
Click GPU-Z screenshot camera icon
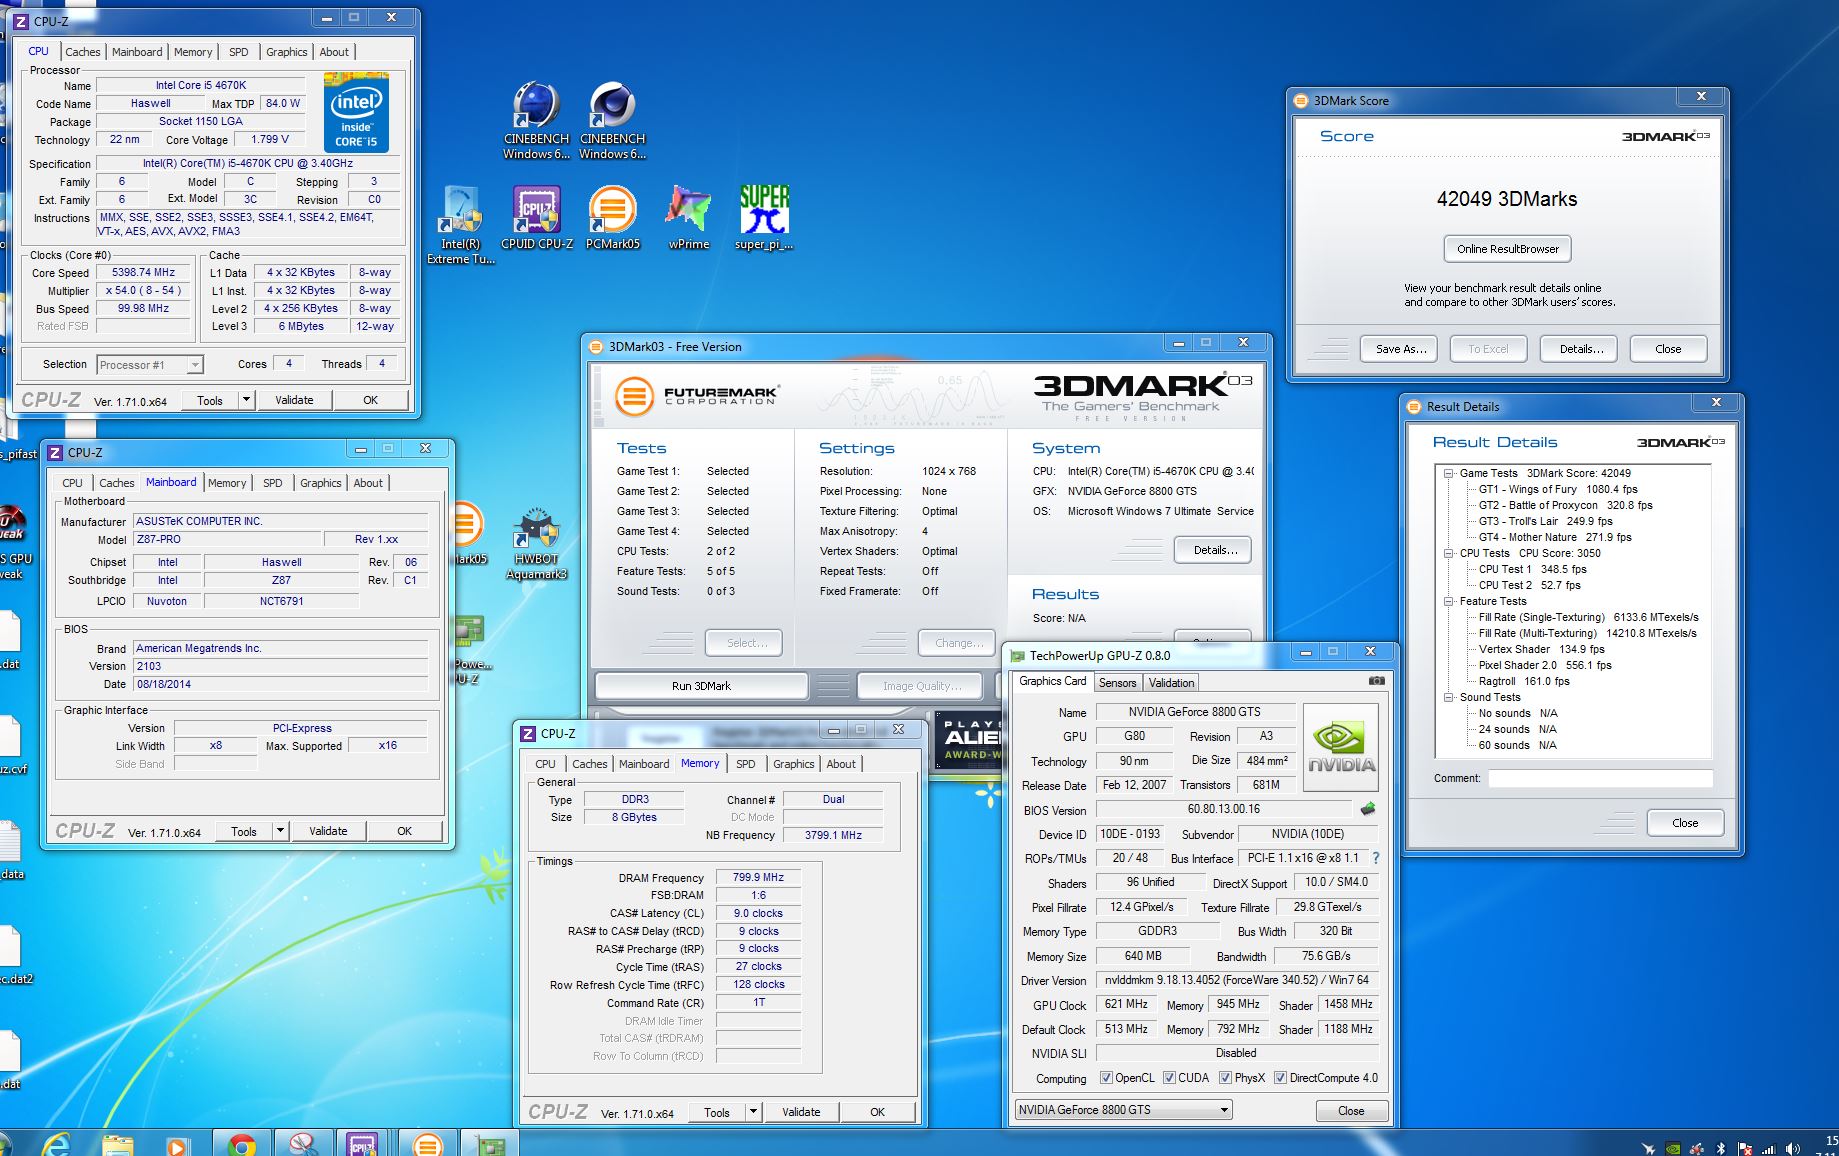click(1377, 681)
